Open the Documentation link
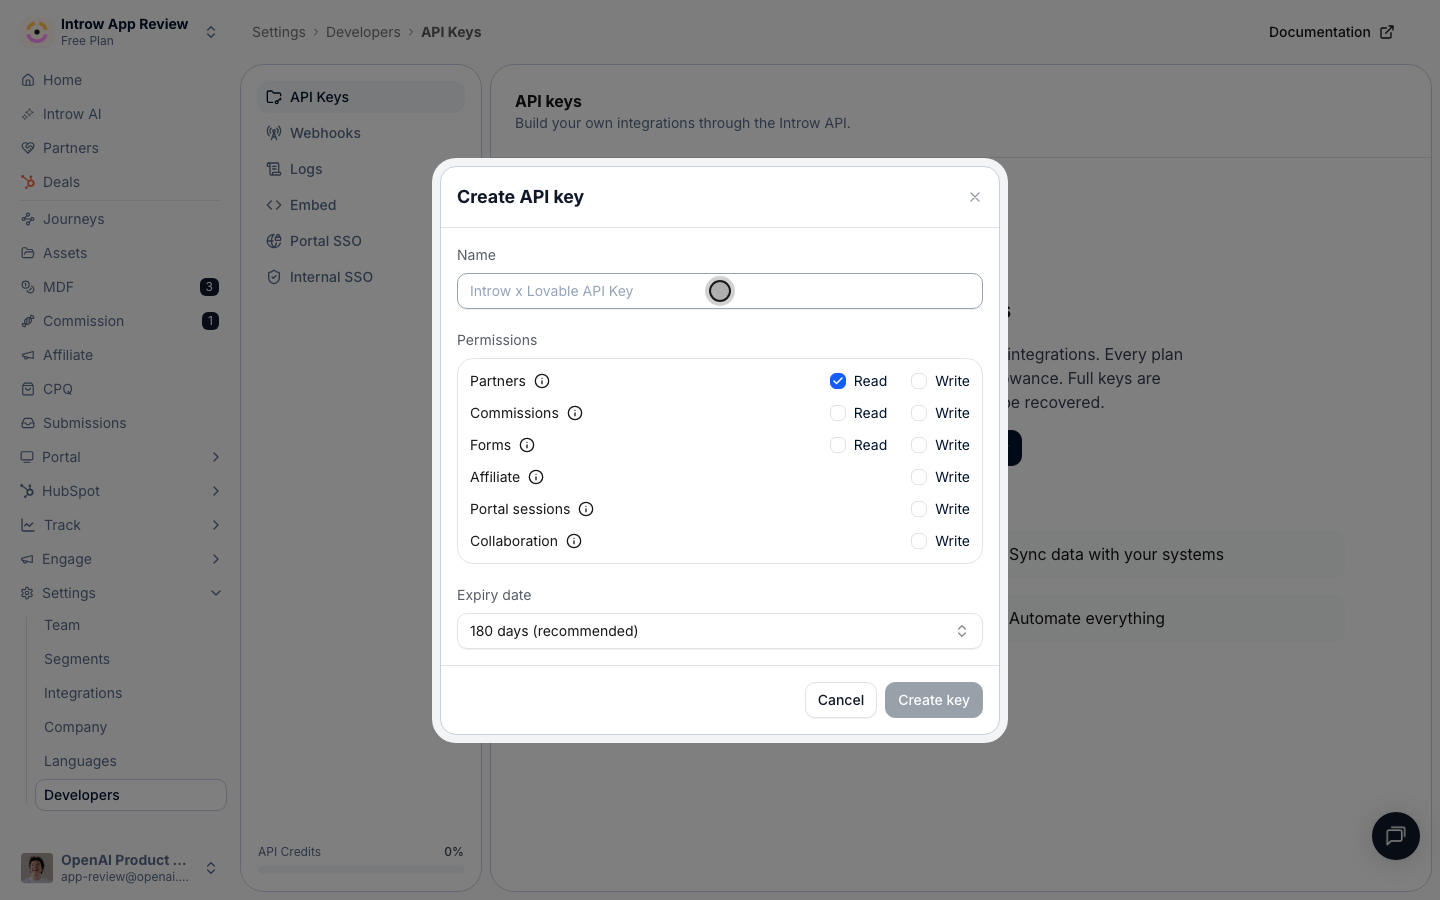 1331,32
